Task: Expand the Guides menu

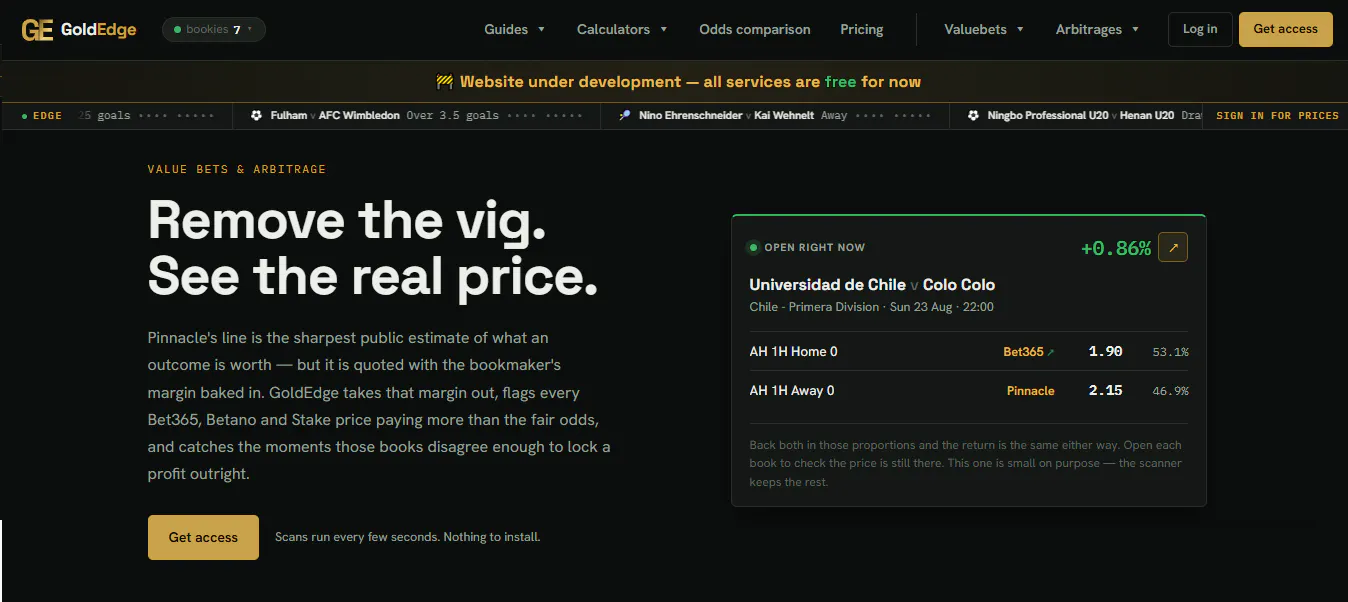Action: point(515,29)
